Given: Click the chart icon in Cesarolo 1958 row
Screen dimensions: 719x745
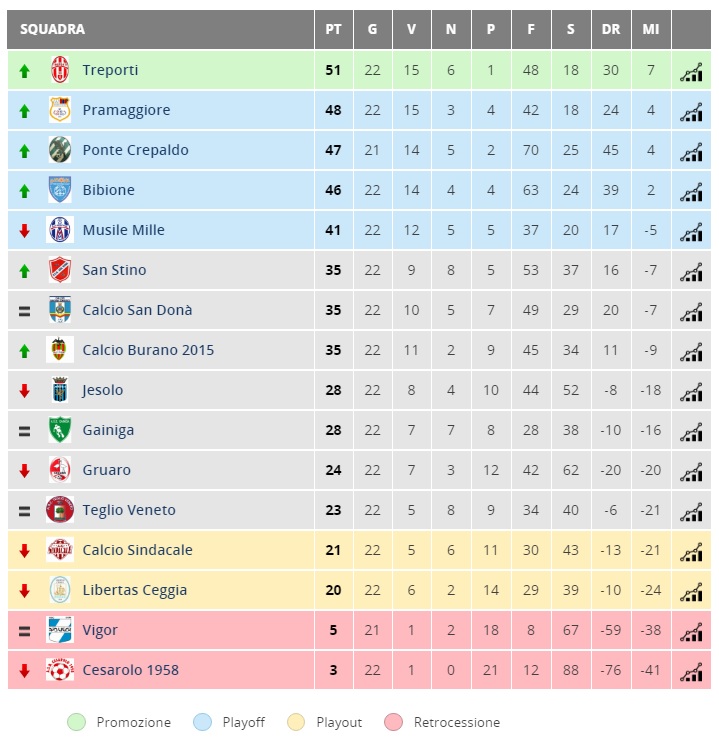Looking at the screenshot, I should tap(691, 671).
